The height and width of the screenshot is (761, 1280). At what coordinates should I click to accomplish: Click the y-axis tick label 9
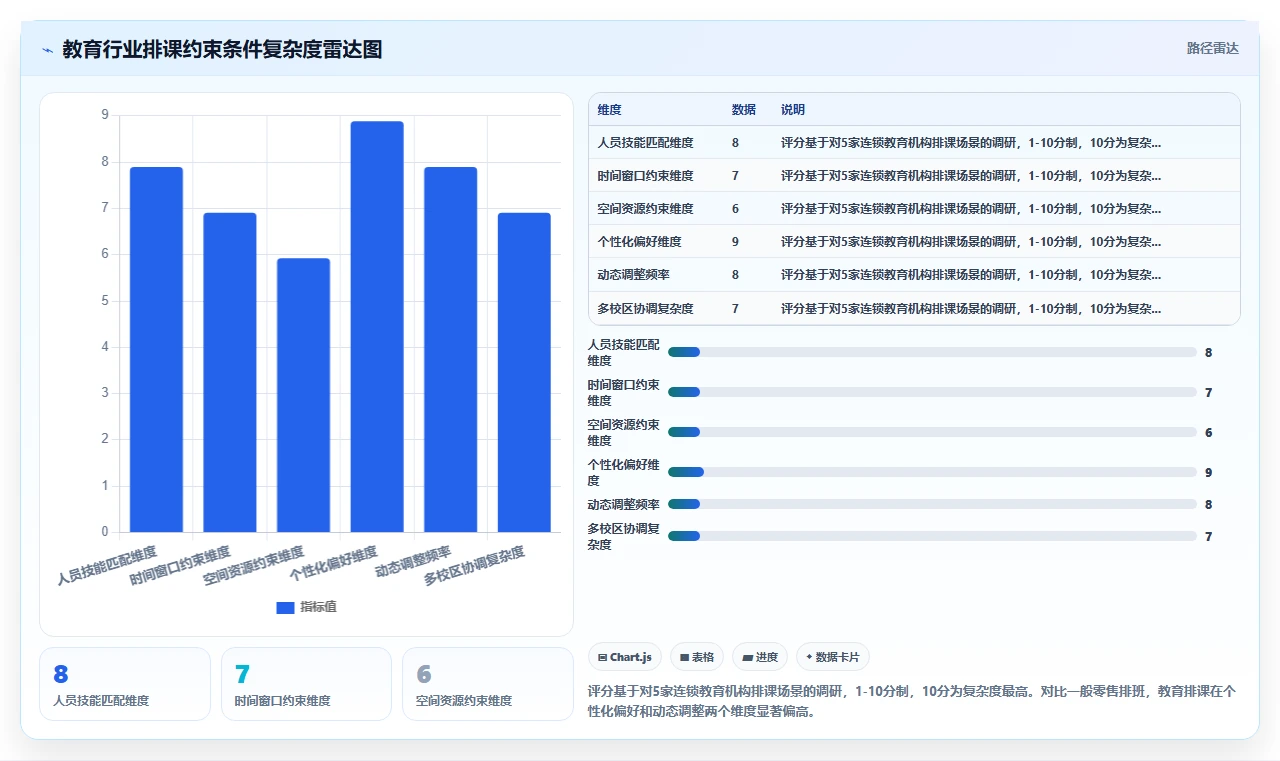pyautogui.click(x=105, y=115)
